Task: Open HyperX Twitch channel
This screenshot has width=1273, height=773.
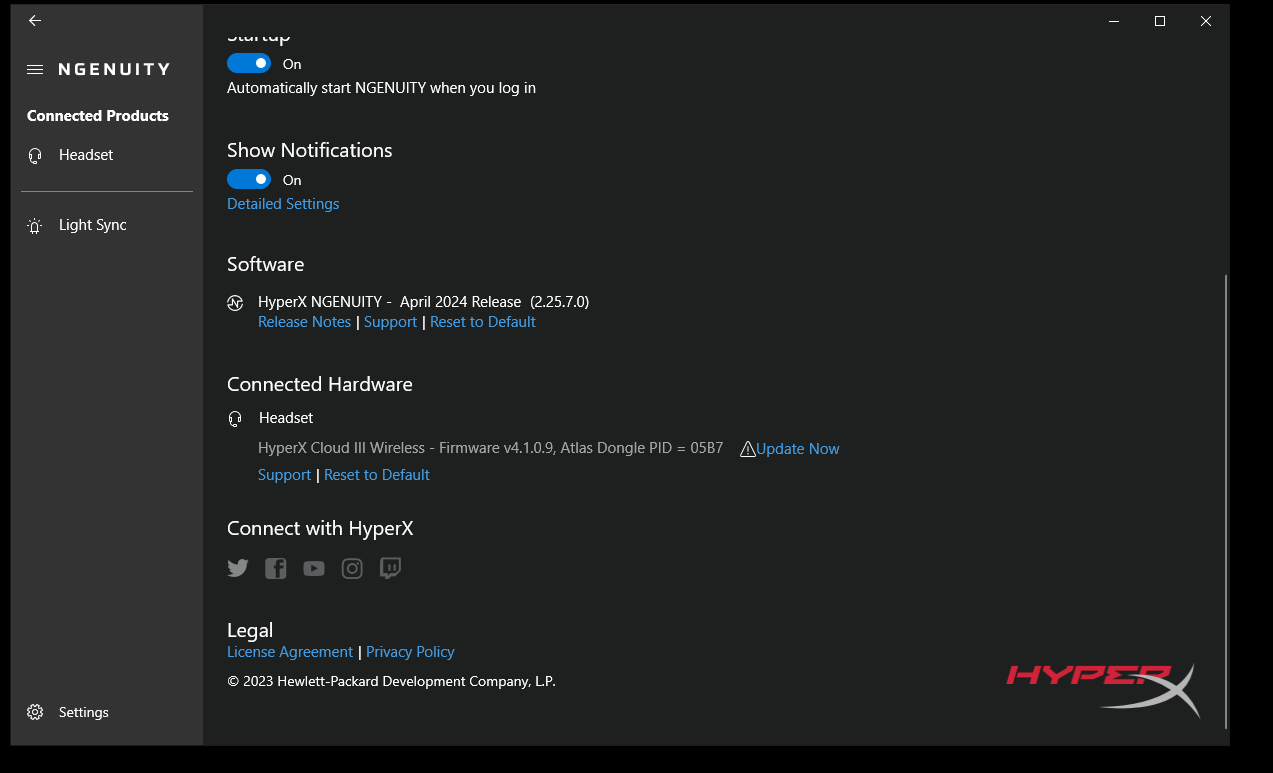Action: (x=390, y=568)
